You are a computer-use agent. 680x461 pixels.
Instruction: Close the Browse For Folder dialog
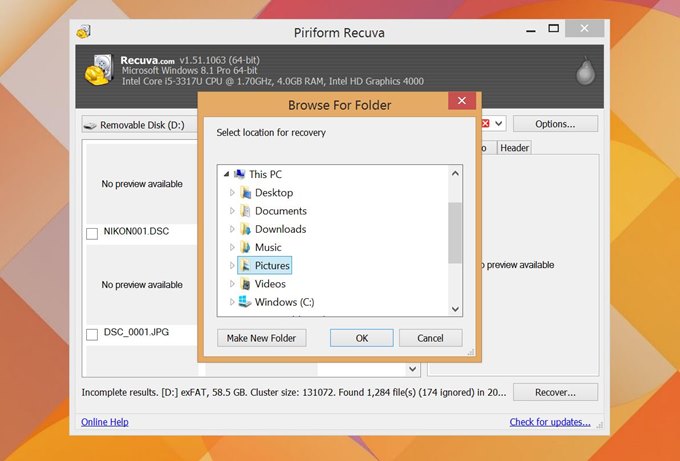462,101
